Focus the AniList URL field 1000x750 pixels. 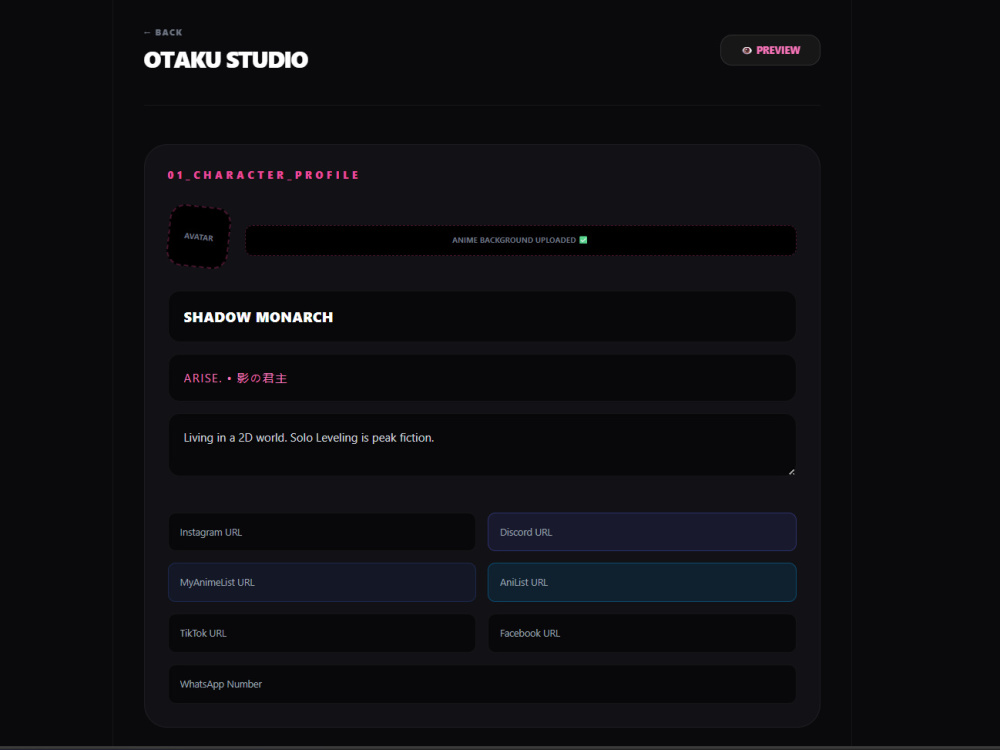click(642, 582)
